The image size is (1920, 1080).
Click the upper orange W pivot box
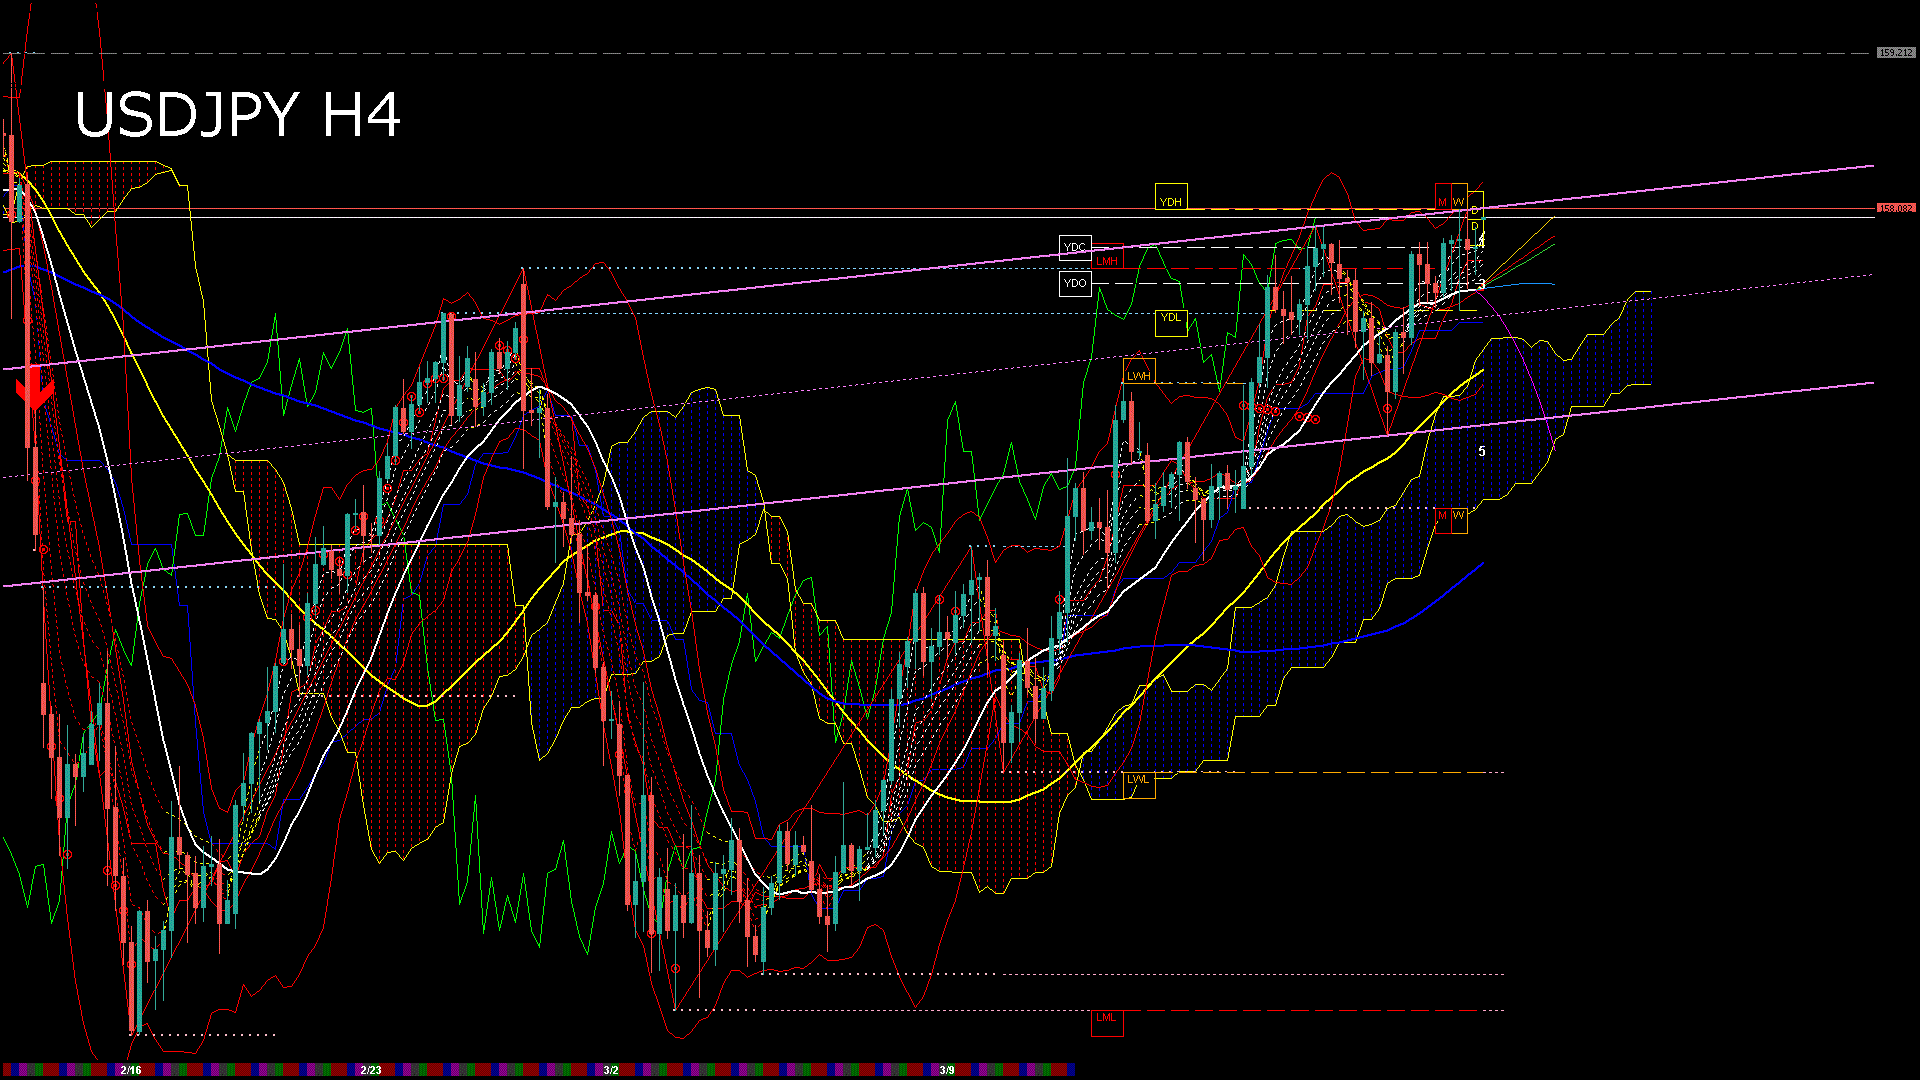[x=1459, y=198]
